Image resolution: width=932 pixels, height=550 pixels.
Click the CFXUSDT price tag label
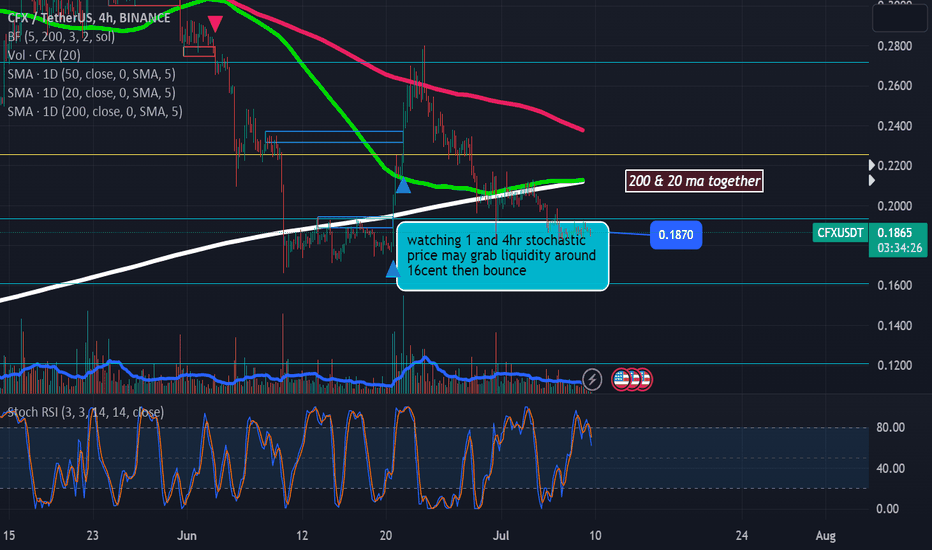[840, 232]
